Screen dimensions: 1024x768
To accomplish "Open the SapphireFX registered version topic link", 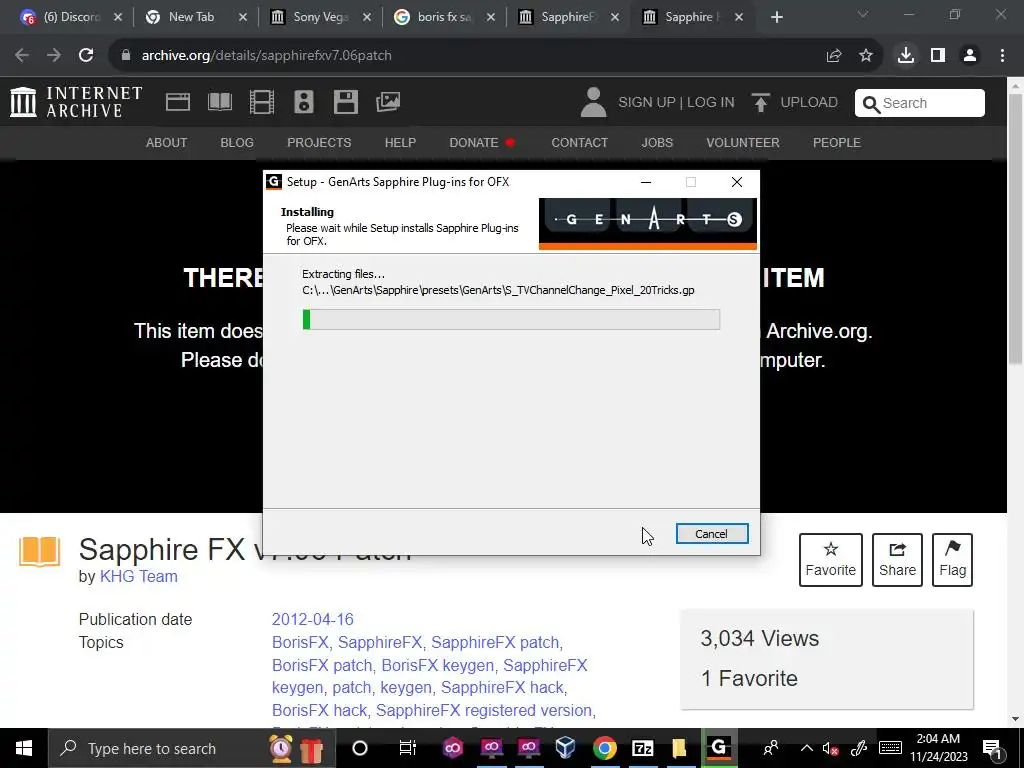I will click(x=484, y=710).
